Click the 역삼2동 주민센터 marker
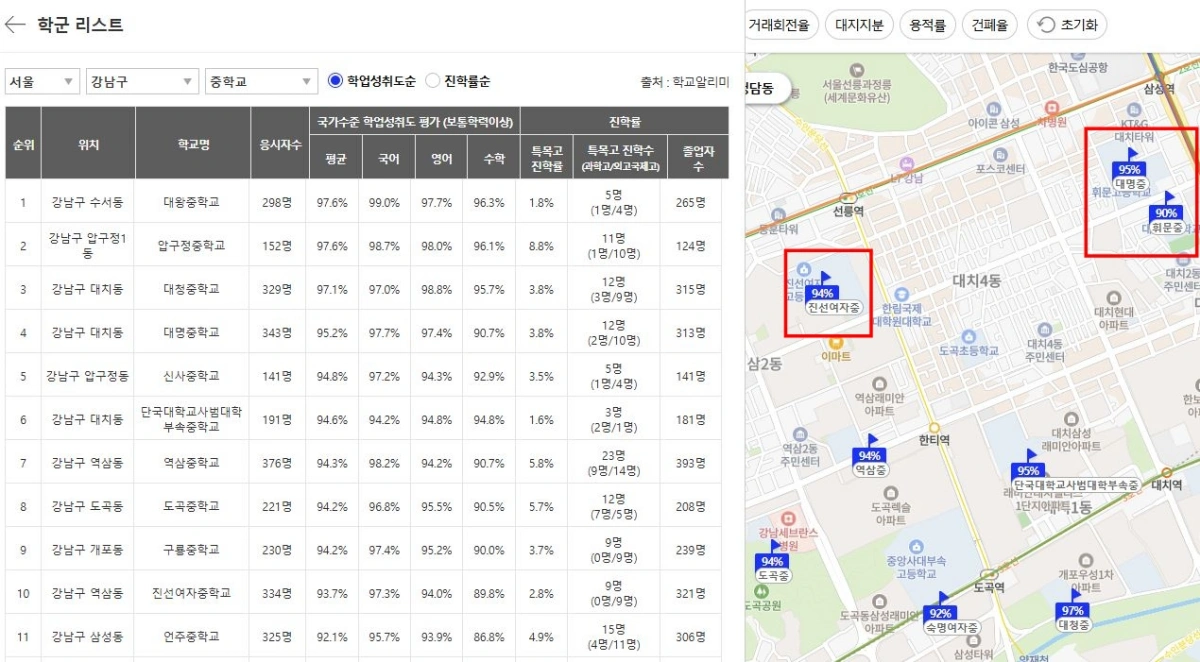The width and height of the screenshot is (1200, 662). 801,435
